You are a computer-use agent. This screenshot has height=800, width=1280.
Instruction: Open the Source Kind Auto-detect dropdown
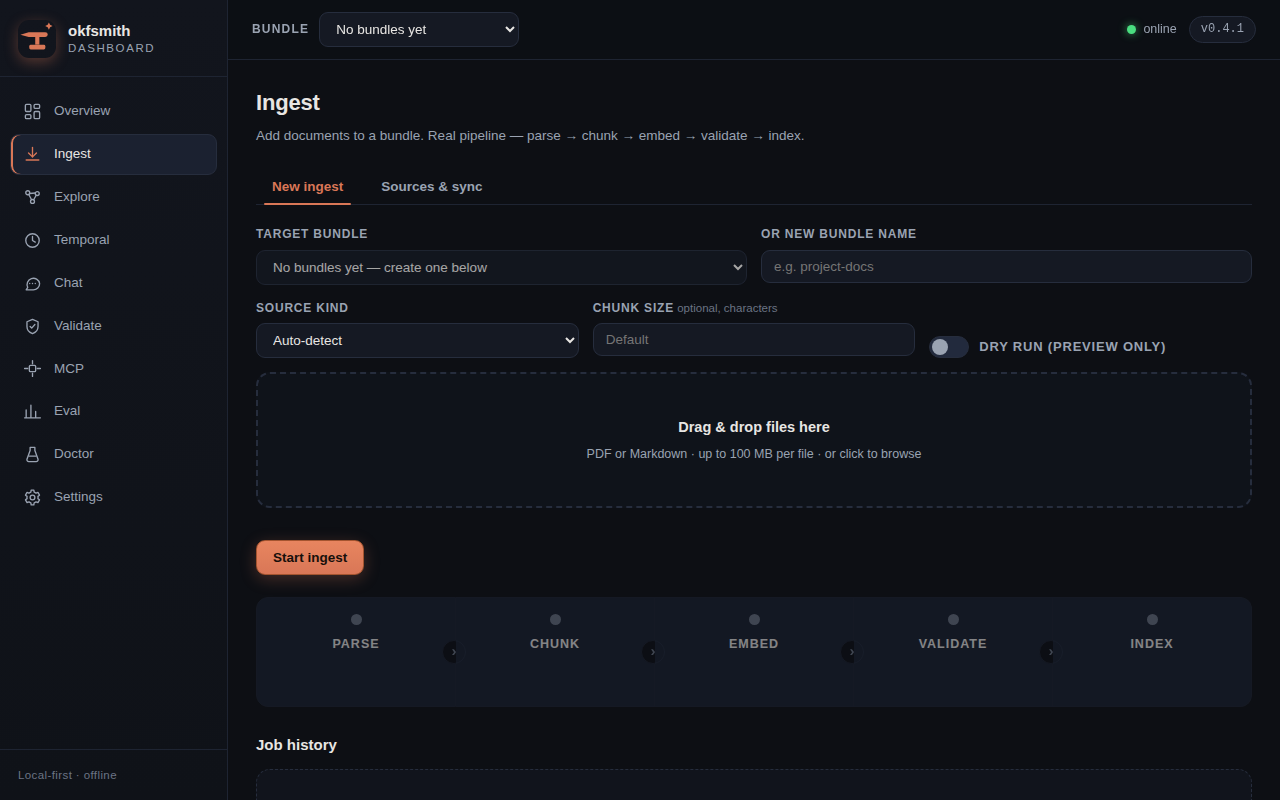point(417,340)
